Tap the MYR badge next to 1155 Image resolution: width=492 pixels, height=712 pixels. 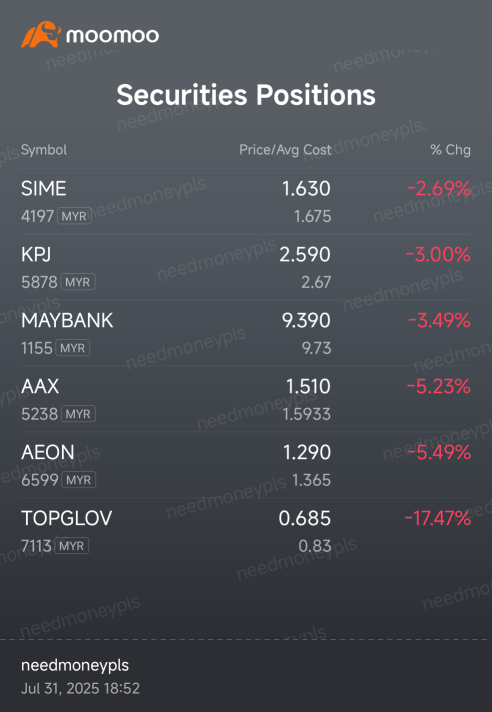[73, 348]
